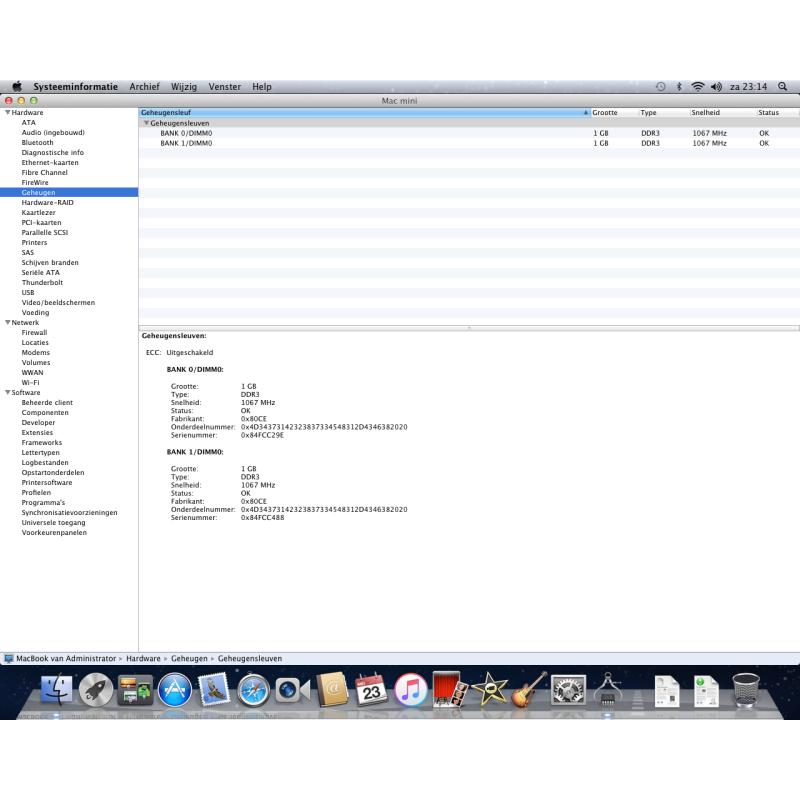Open Finder in the Dock
The width and height of the screenshot is (800, 800).
click(x=57, y=690)
